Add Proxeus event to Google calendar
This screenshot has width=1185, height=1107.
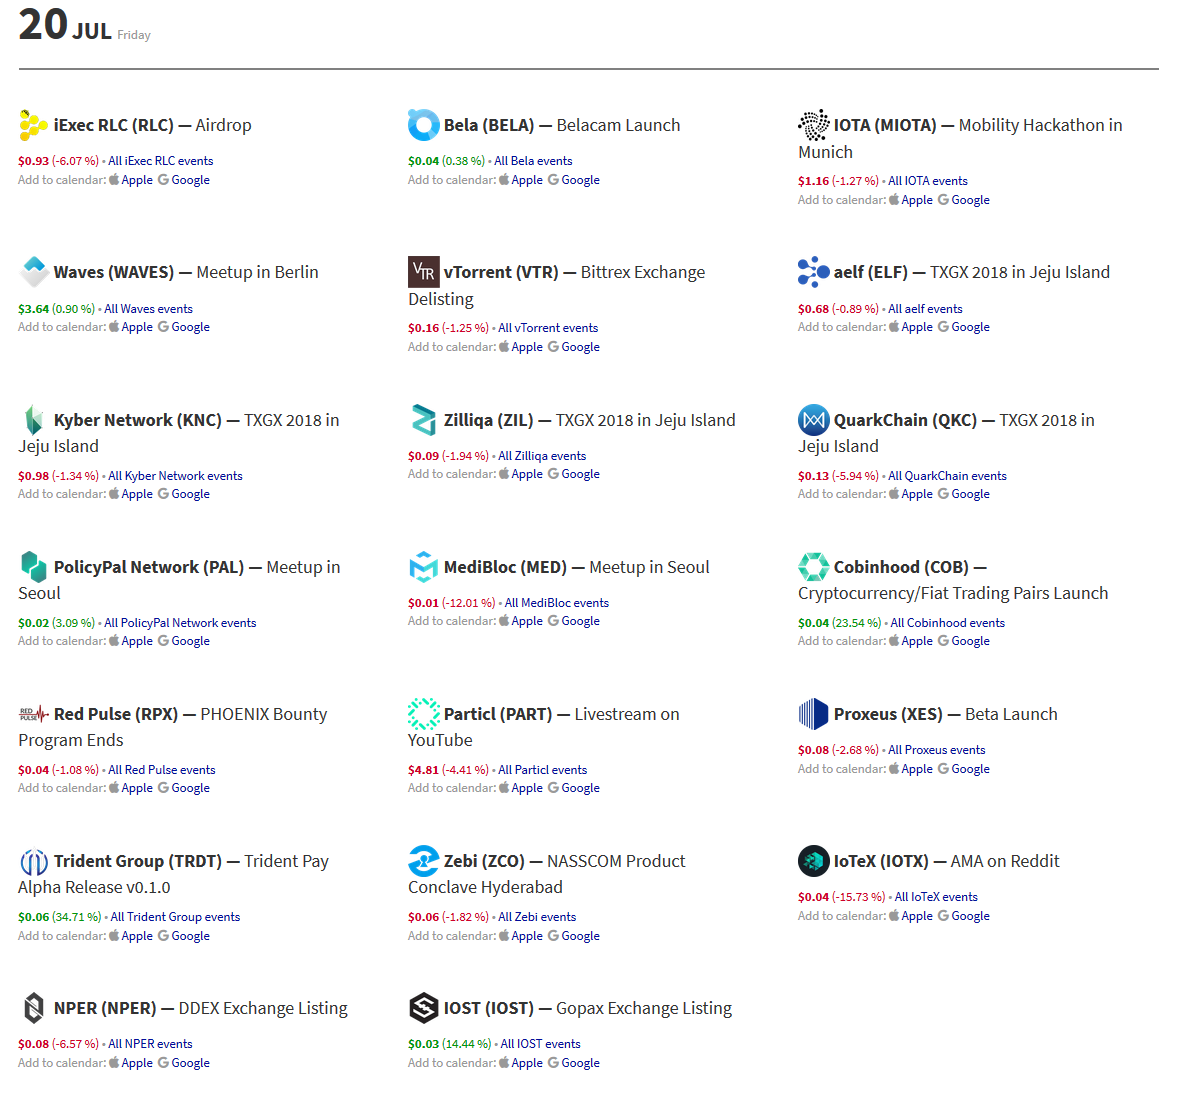(970, 769)
